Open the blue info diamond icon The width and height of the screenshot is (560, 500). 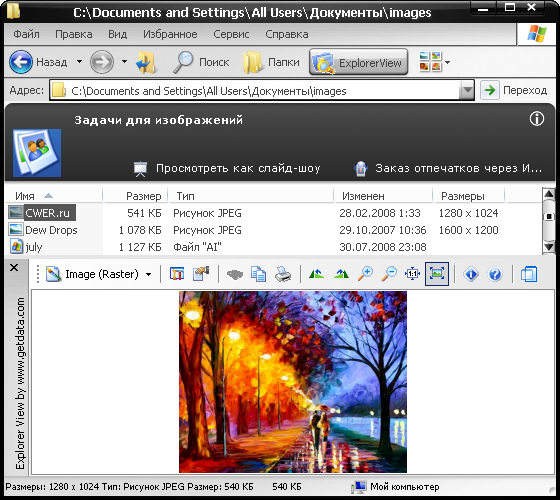[x=471, y=274]
